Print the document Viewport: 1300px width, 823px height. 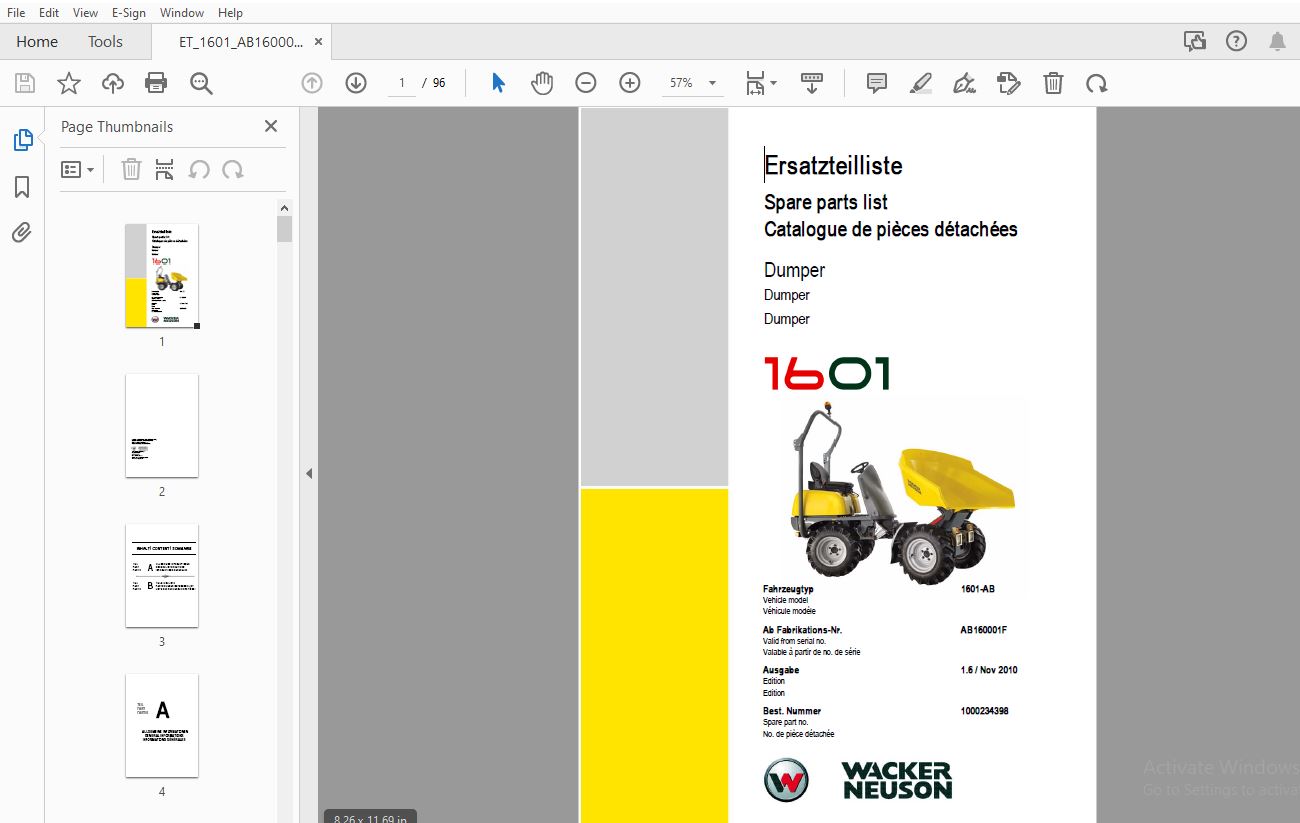(x=156, y=83)
